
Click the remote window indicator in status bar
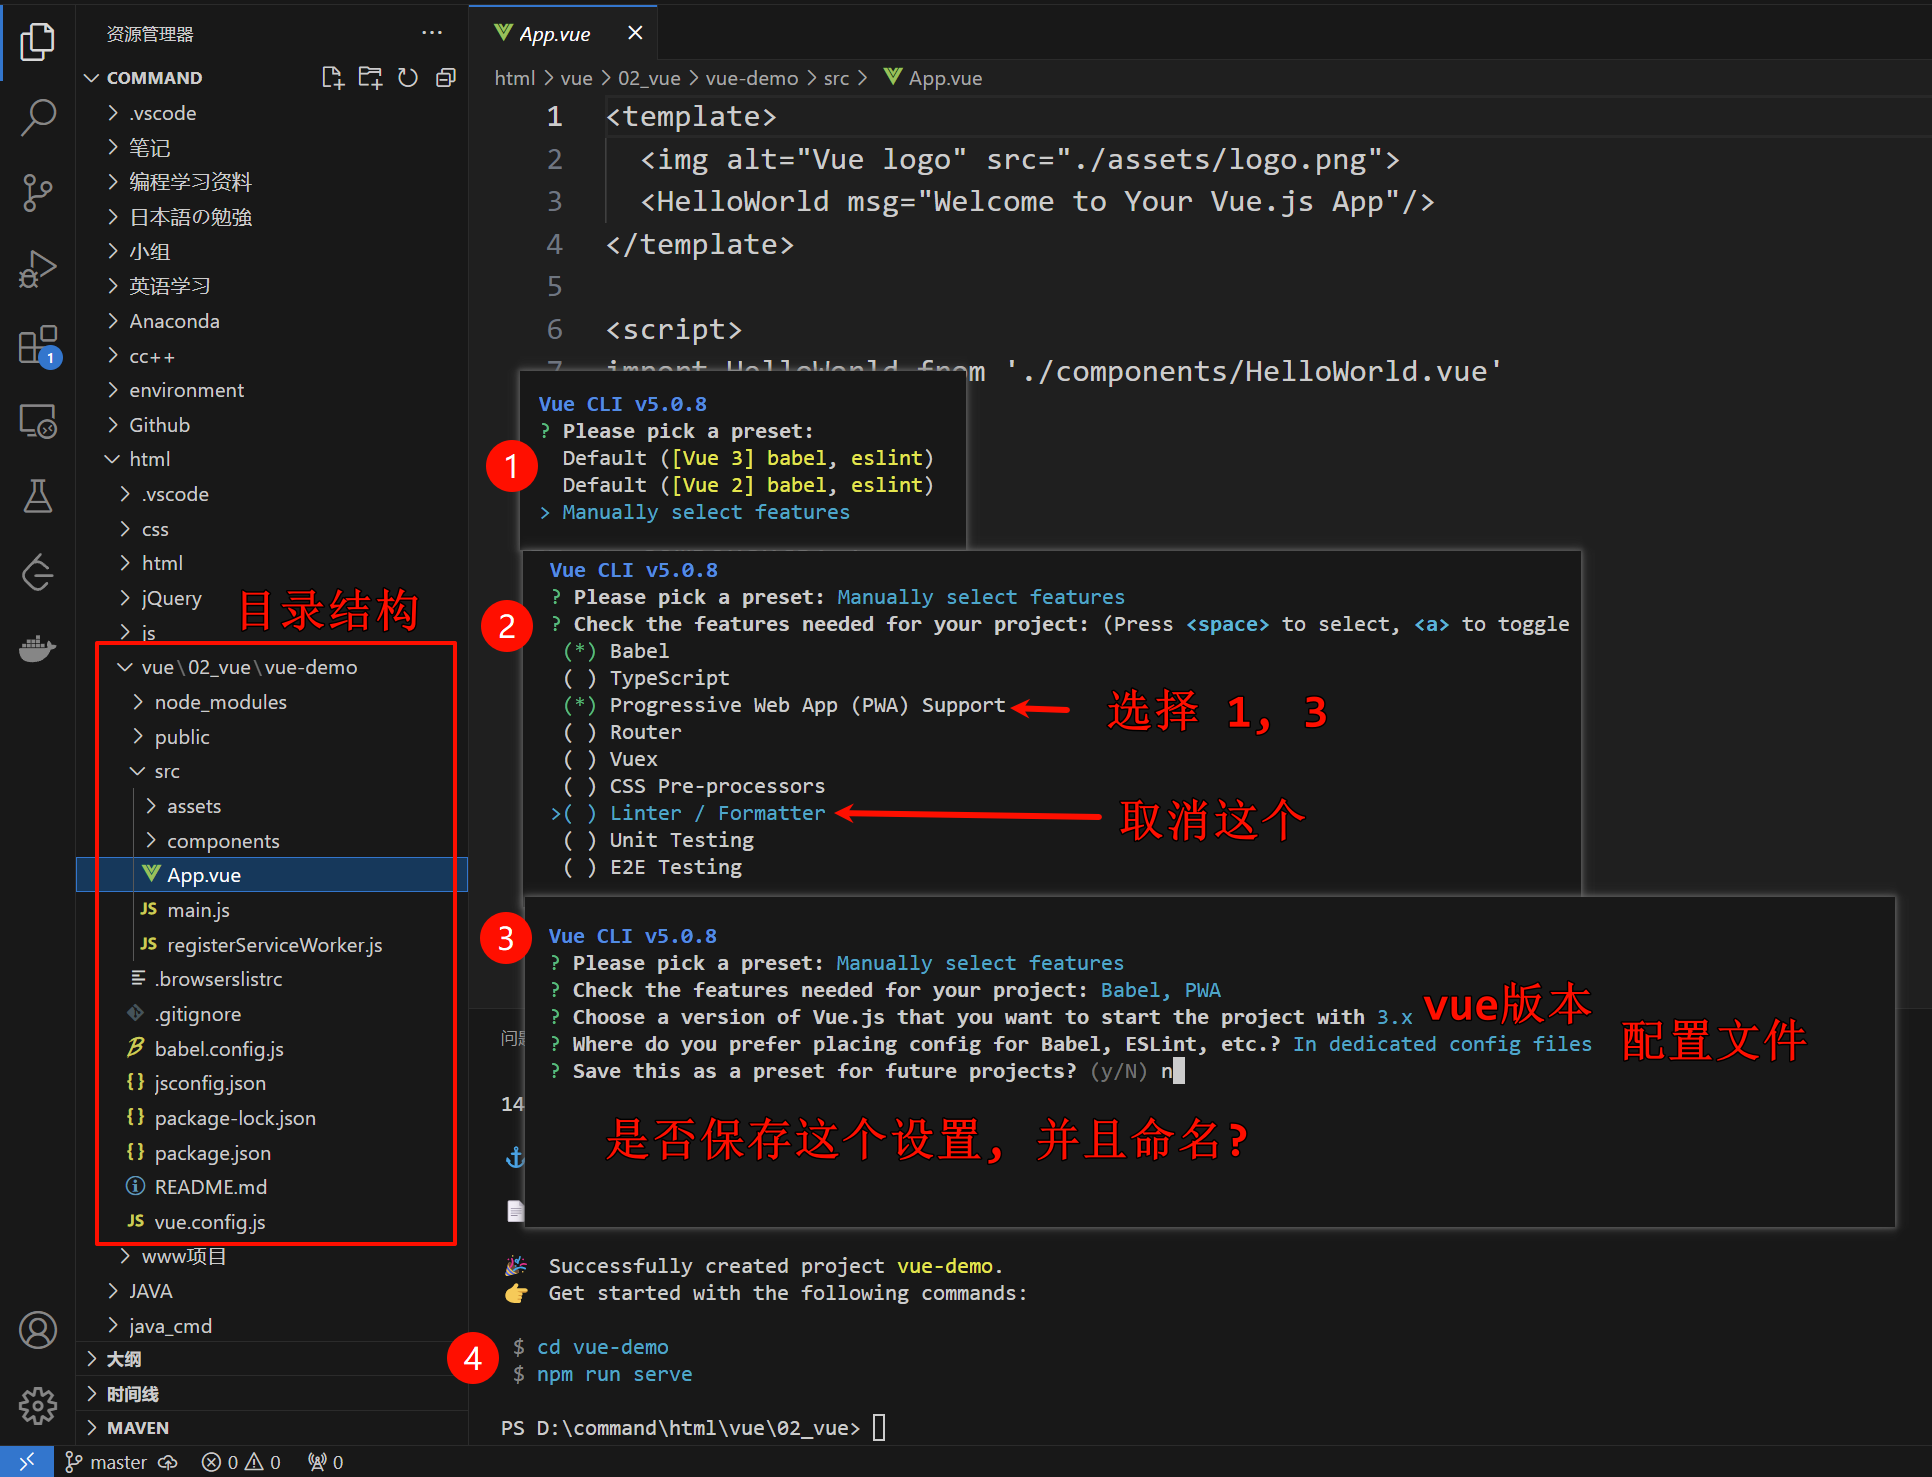[26, 1462]
